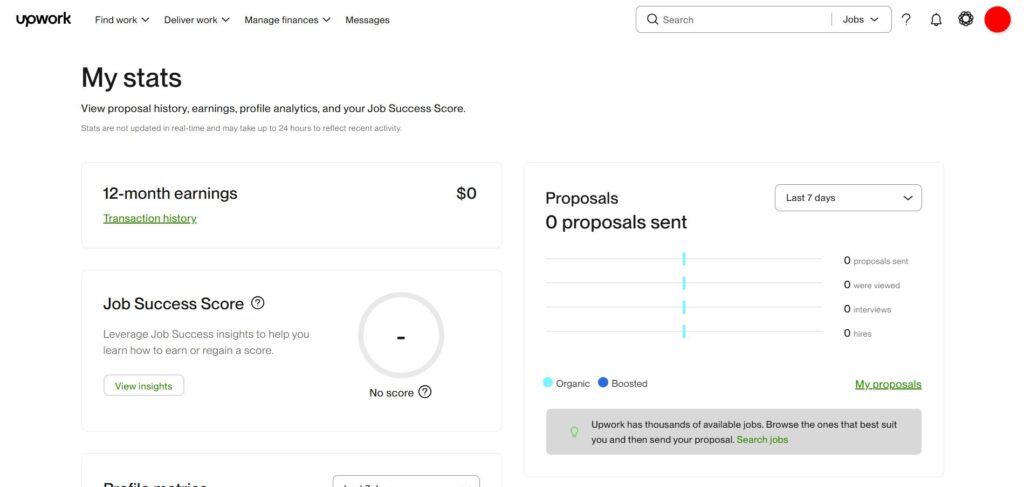Viewport: 1024px width, 487px height.
Task: Expand the Manage finances menu
Action: 288,20
